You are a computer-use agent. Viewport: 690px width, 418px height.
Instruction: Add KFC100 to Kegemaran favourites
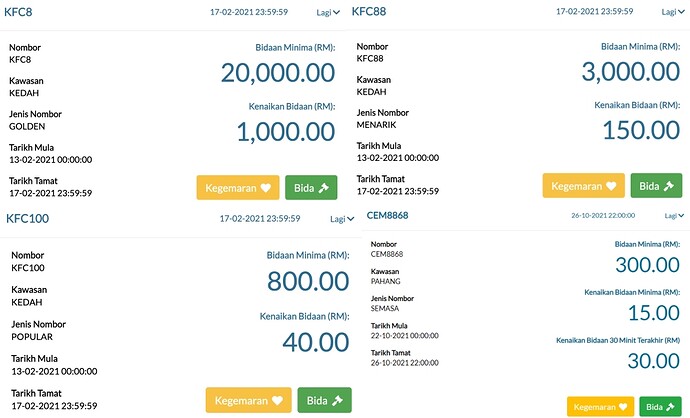[x=249, y=400]
